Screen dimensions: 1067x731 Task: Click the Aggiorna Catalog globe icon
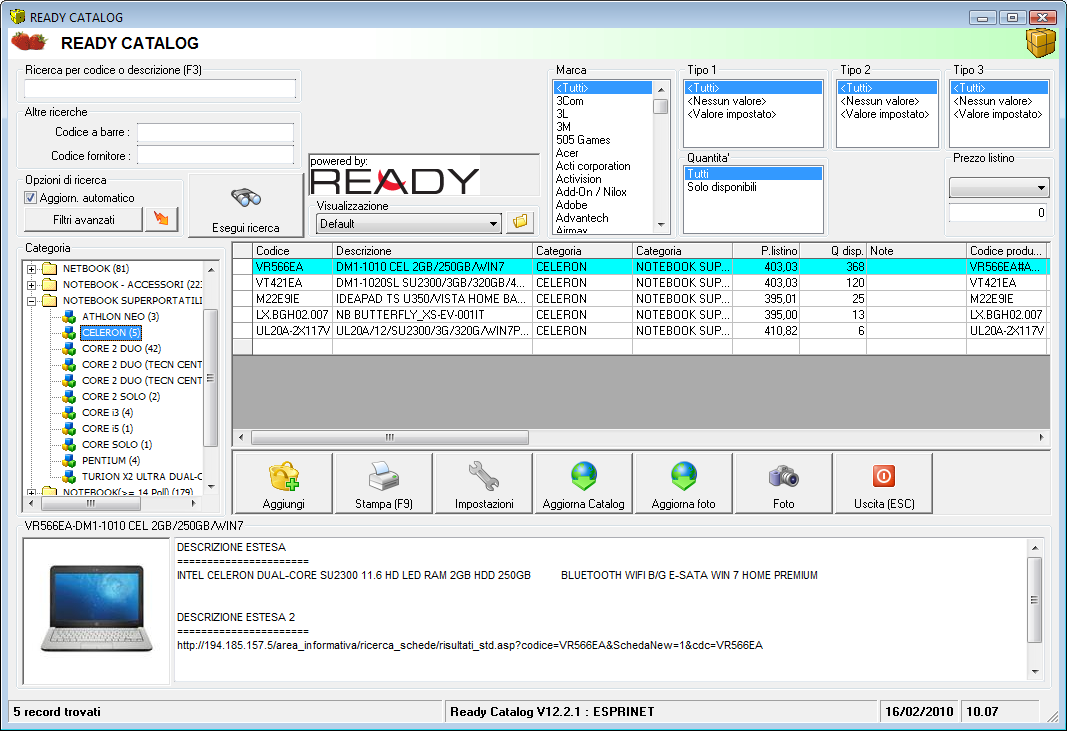(x=584, y=476)
